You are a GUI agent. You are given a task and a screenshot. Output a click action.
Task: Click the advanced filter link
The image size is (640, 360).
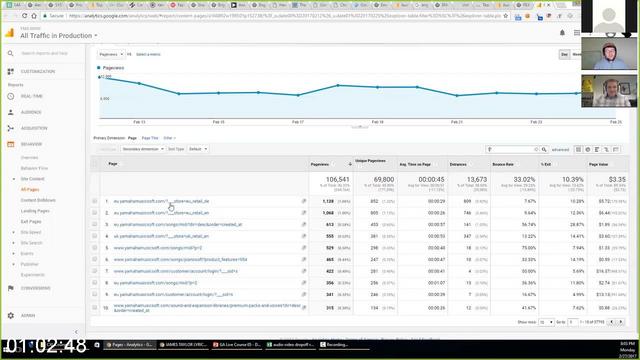coord(560,150)
